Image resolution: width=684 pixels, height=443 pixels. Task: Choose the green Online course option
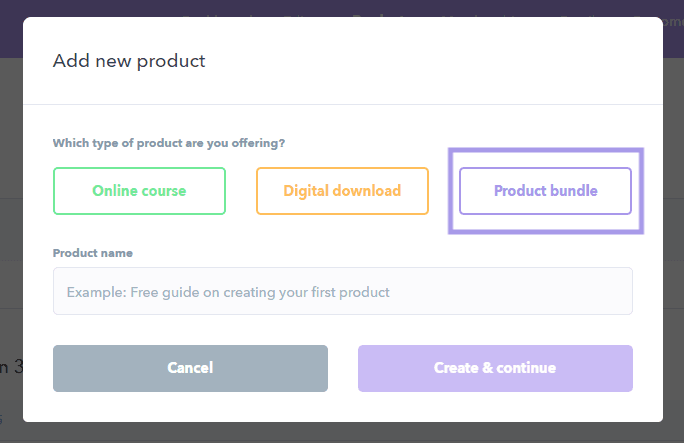139,191
